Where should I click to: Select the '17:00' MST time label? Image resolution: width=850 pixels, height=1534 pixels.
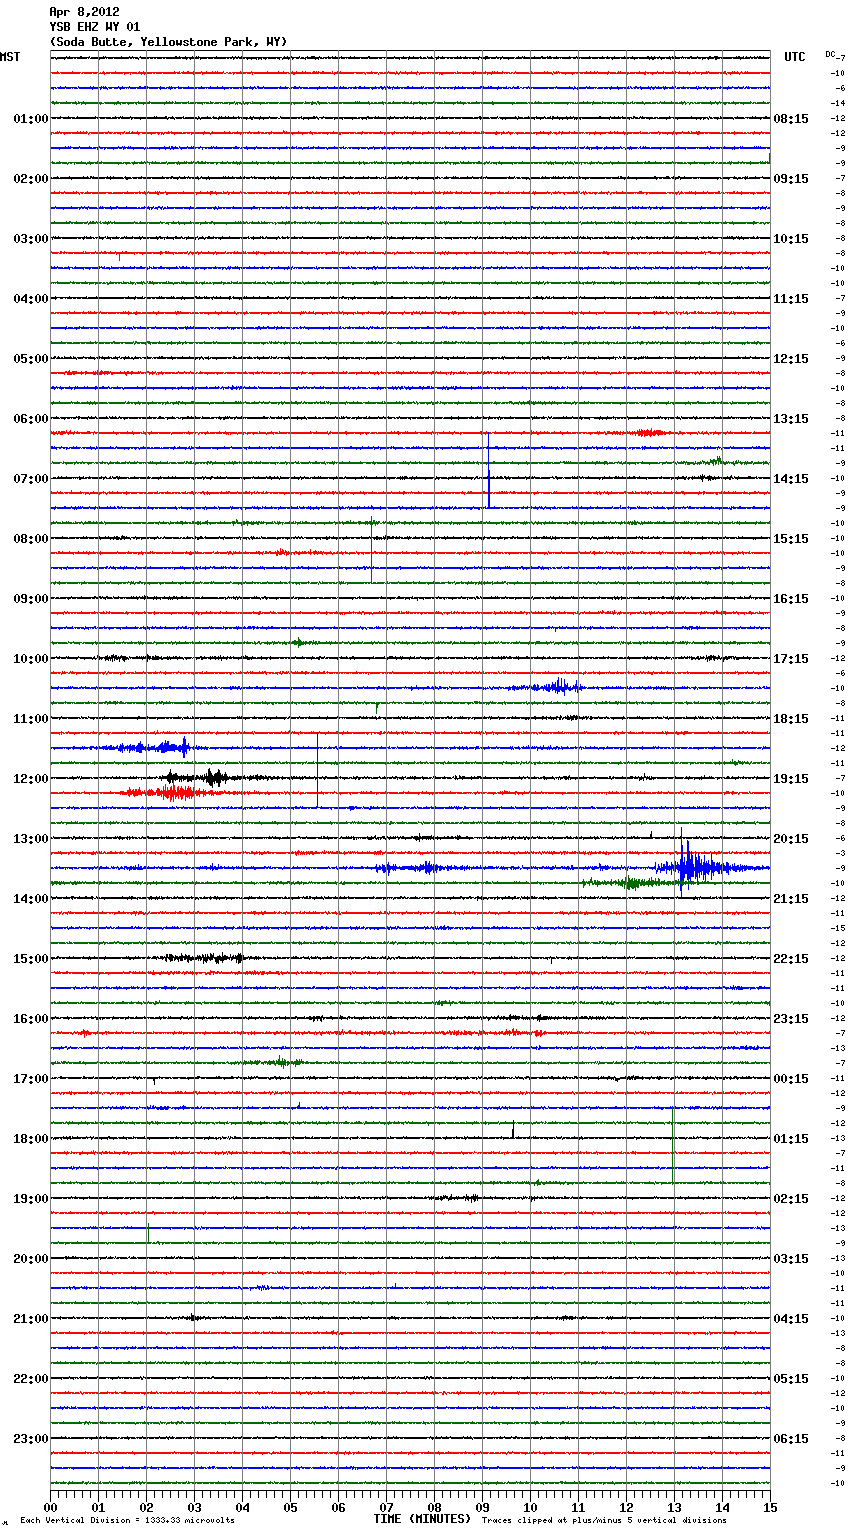click(x=30, y=1079)
